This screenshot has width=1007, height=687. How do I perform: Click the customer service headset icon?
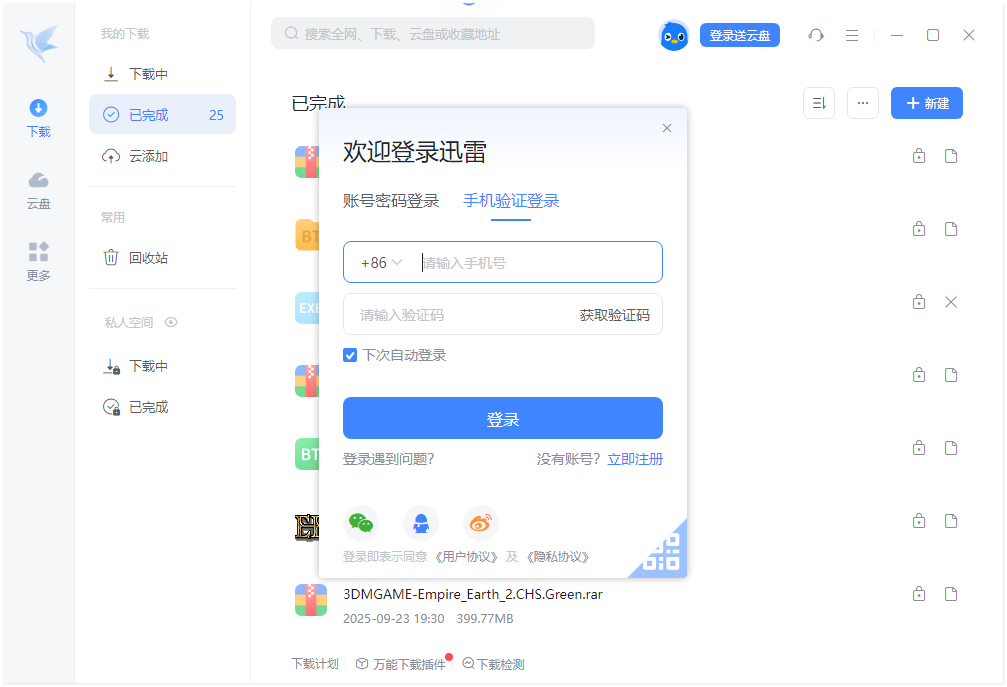click(x=815, y=35)
